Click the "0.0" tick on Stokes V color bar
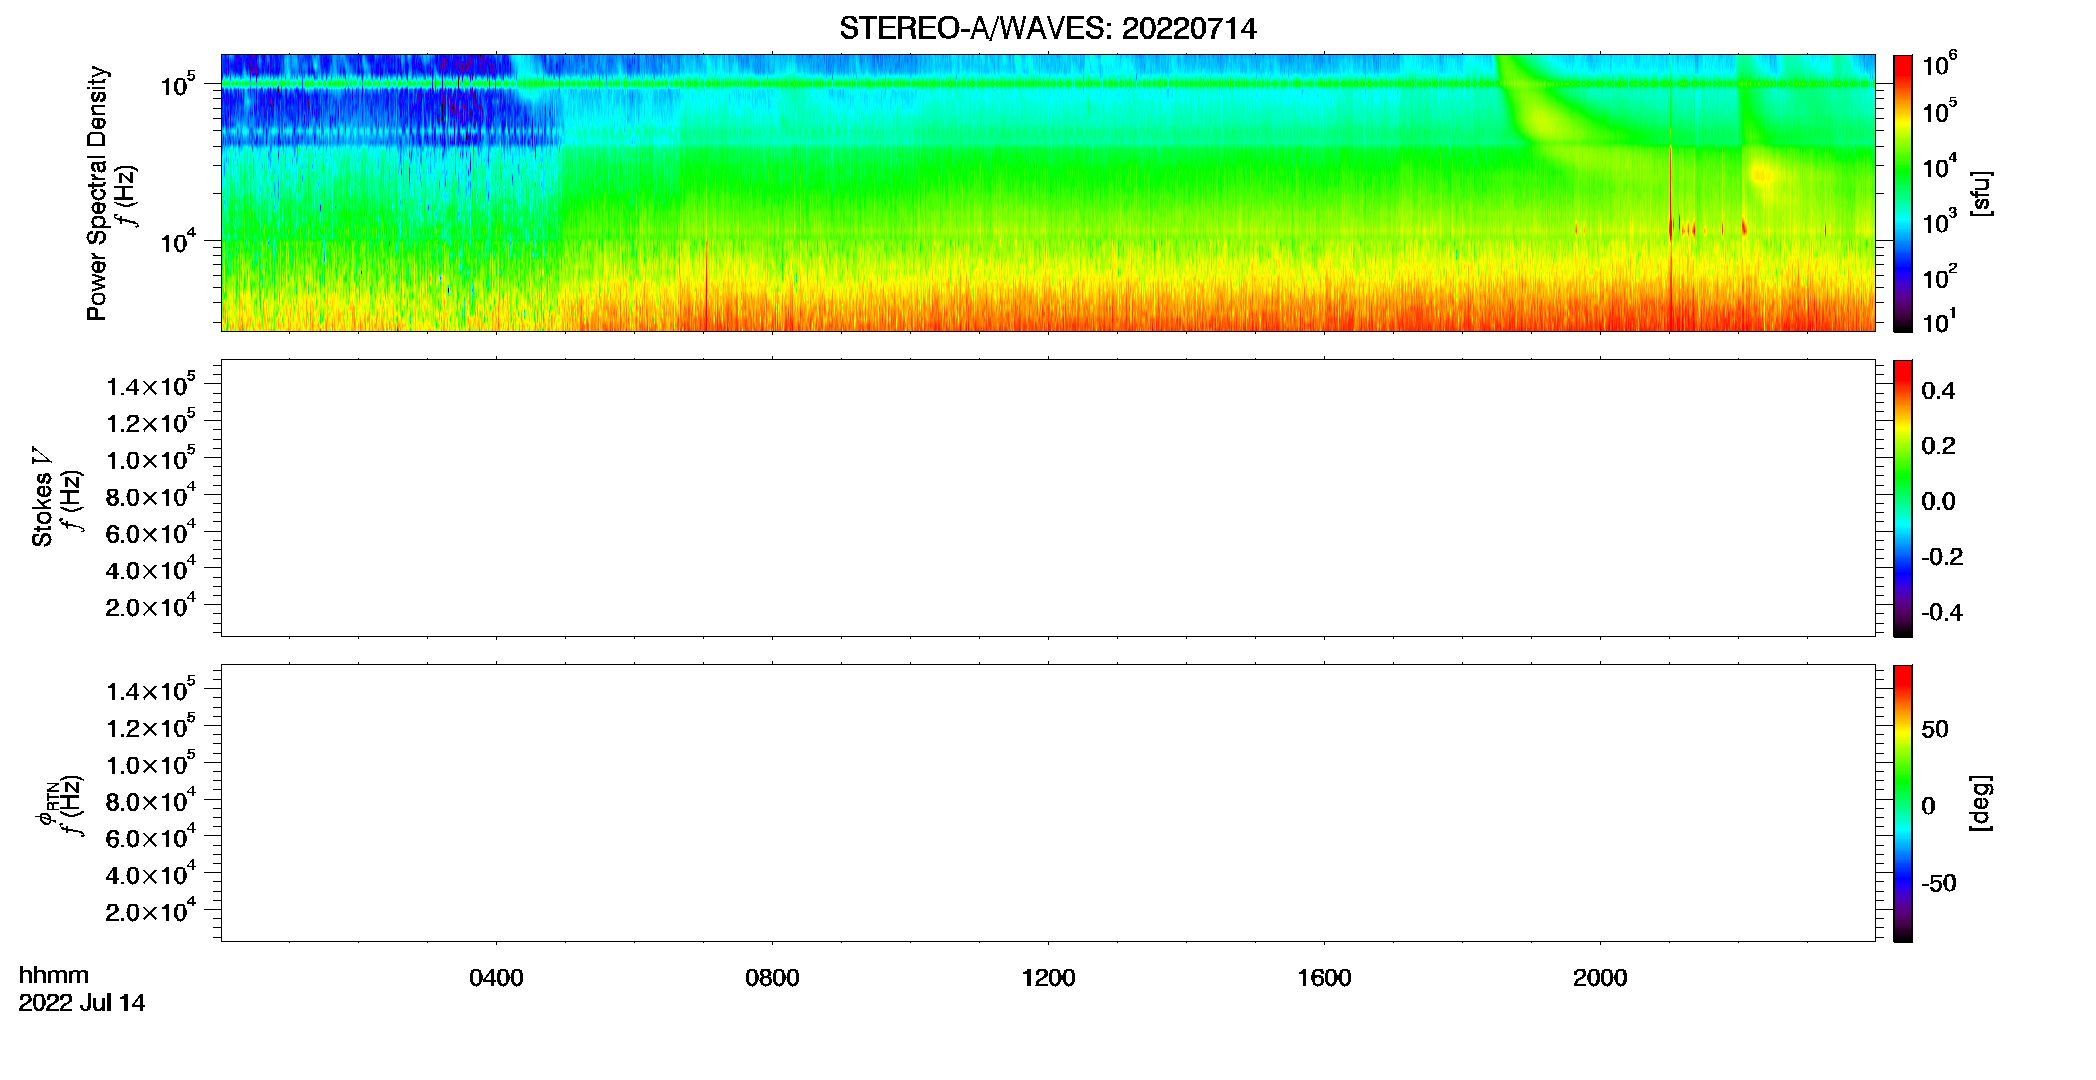Image resolution: width=2096 pixels, height=1080 pixels. click(x=1938, y=501)
